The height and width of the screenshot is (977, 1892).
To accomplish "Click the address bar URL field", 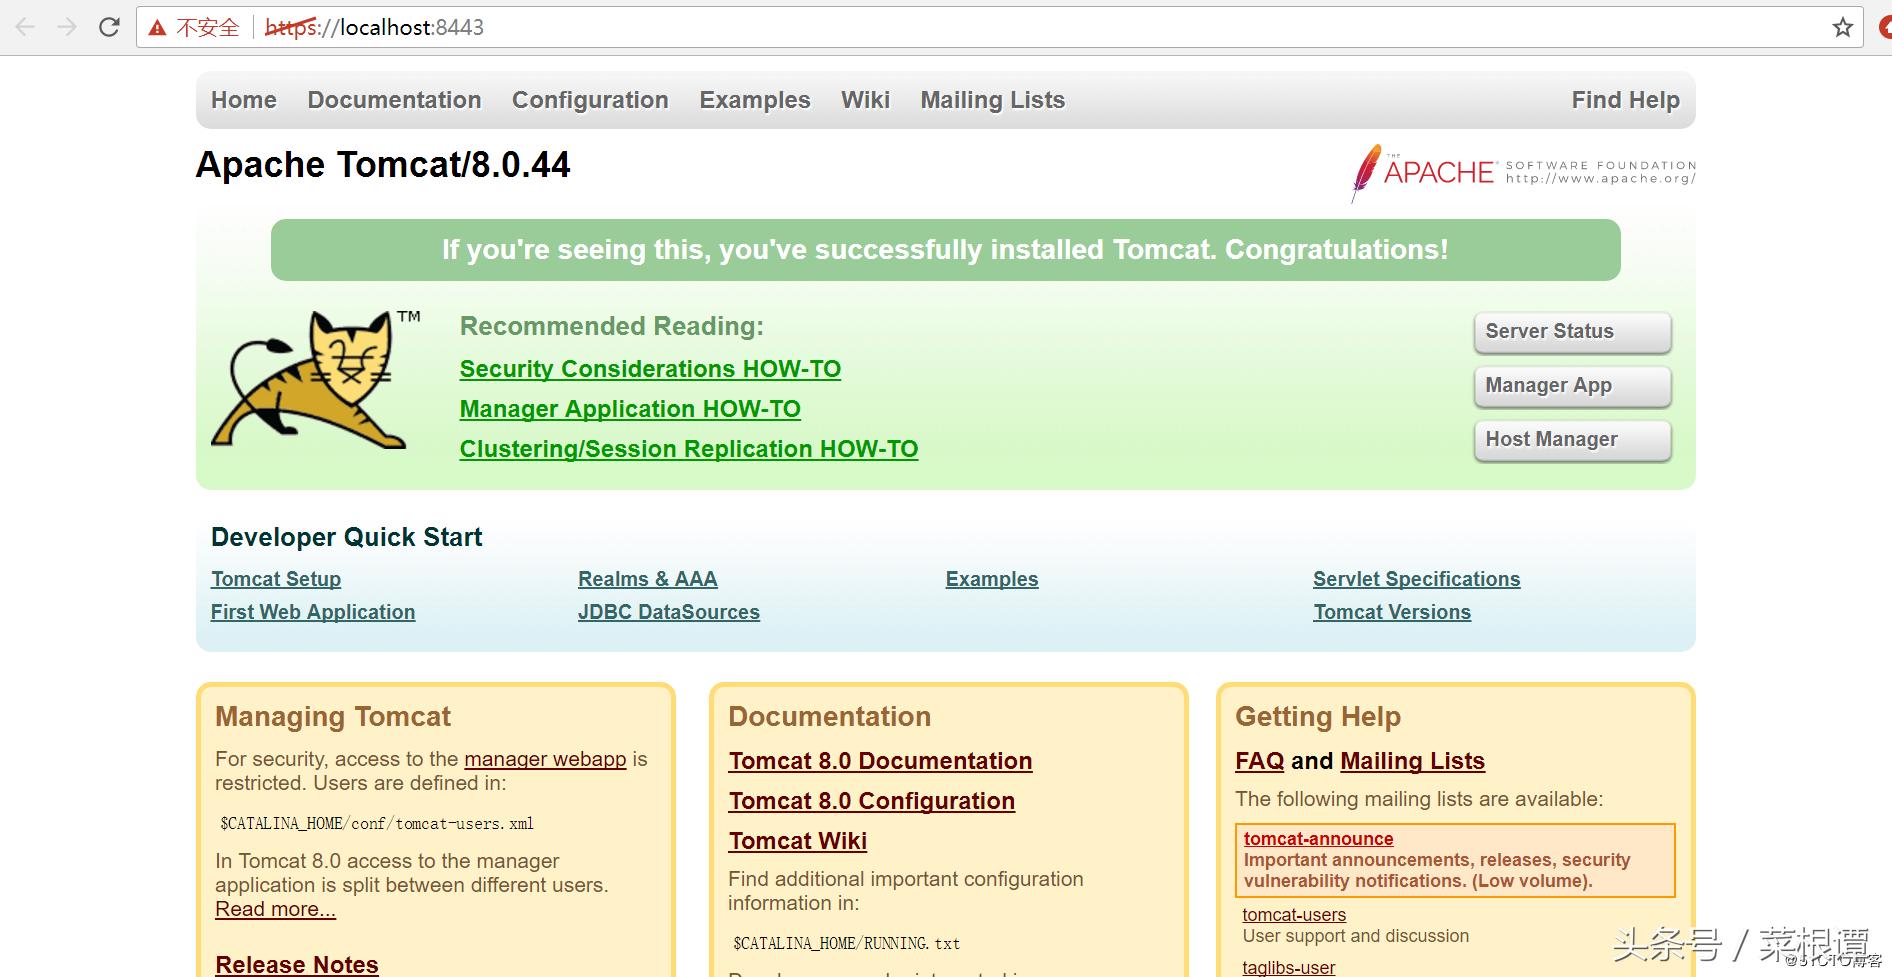I will tap(900, 27).
